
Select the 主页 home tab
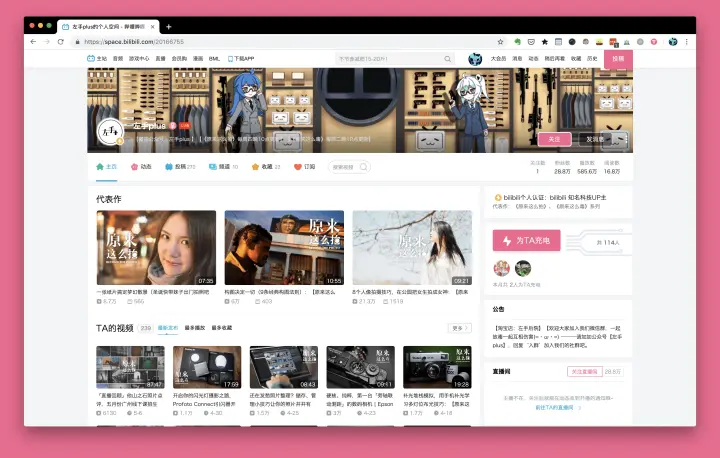pyautogui.click(x=107, y=167)
